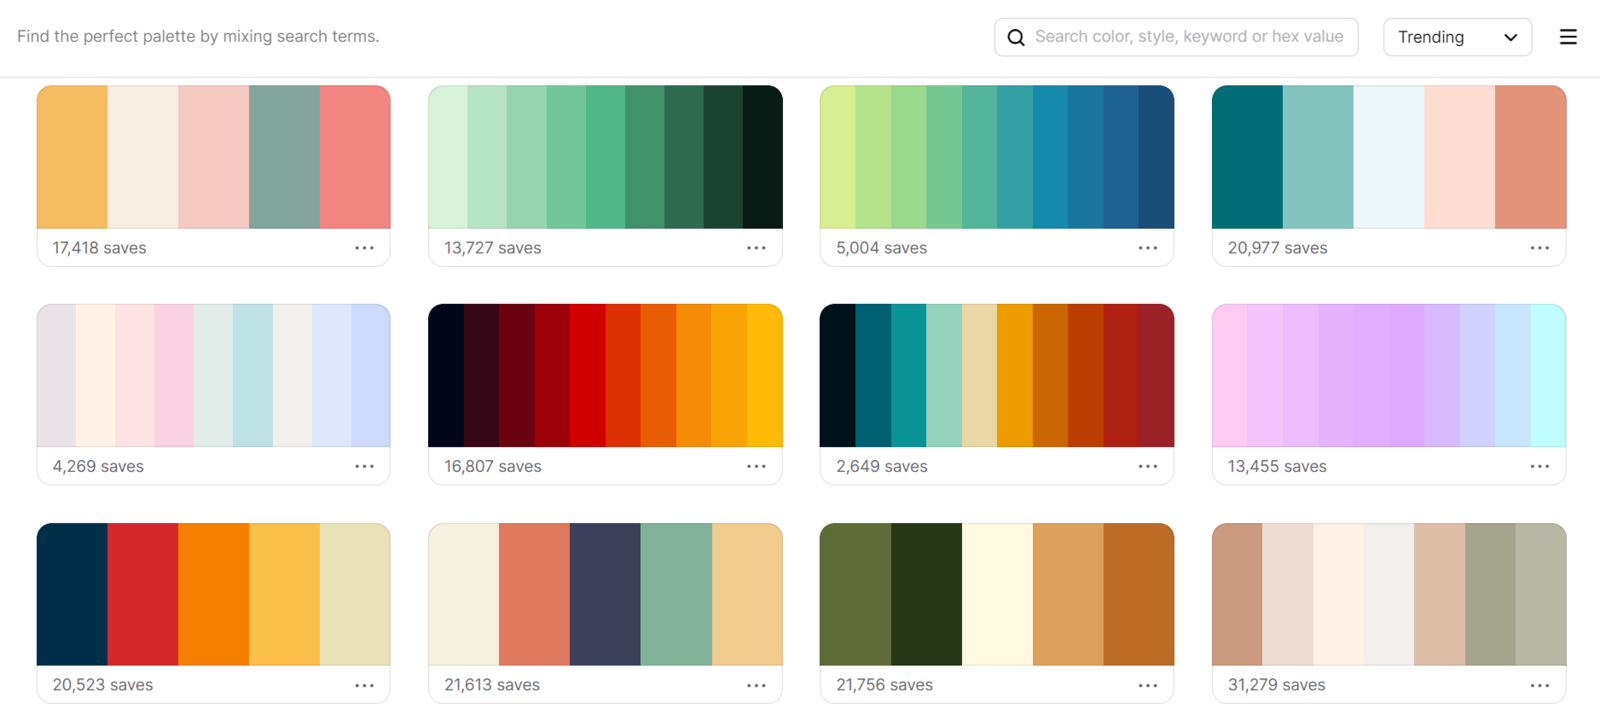Click ellipsis on the 5,004 saves palette
The width and height of the screenshot is (1600, 704).
click(x=1147, y=248)
